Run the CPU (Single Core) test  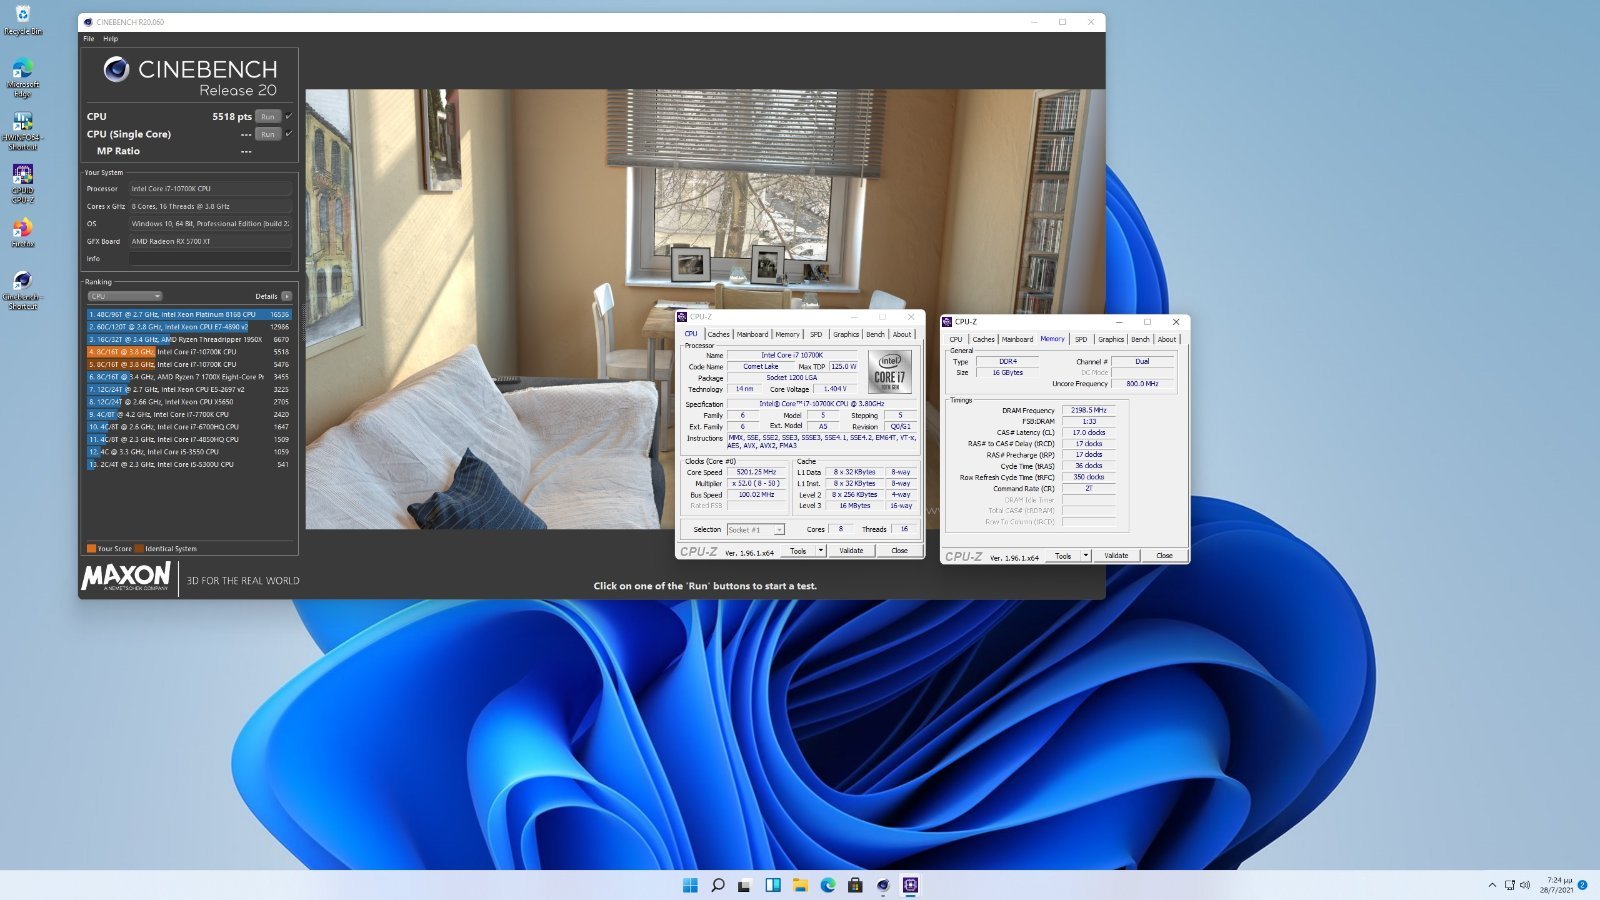tap(268, 134)
